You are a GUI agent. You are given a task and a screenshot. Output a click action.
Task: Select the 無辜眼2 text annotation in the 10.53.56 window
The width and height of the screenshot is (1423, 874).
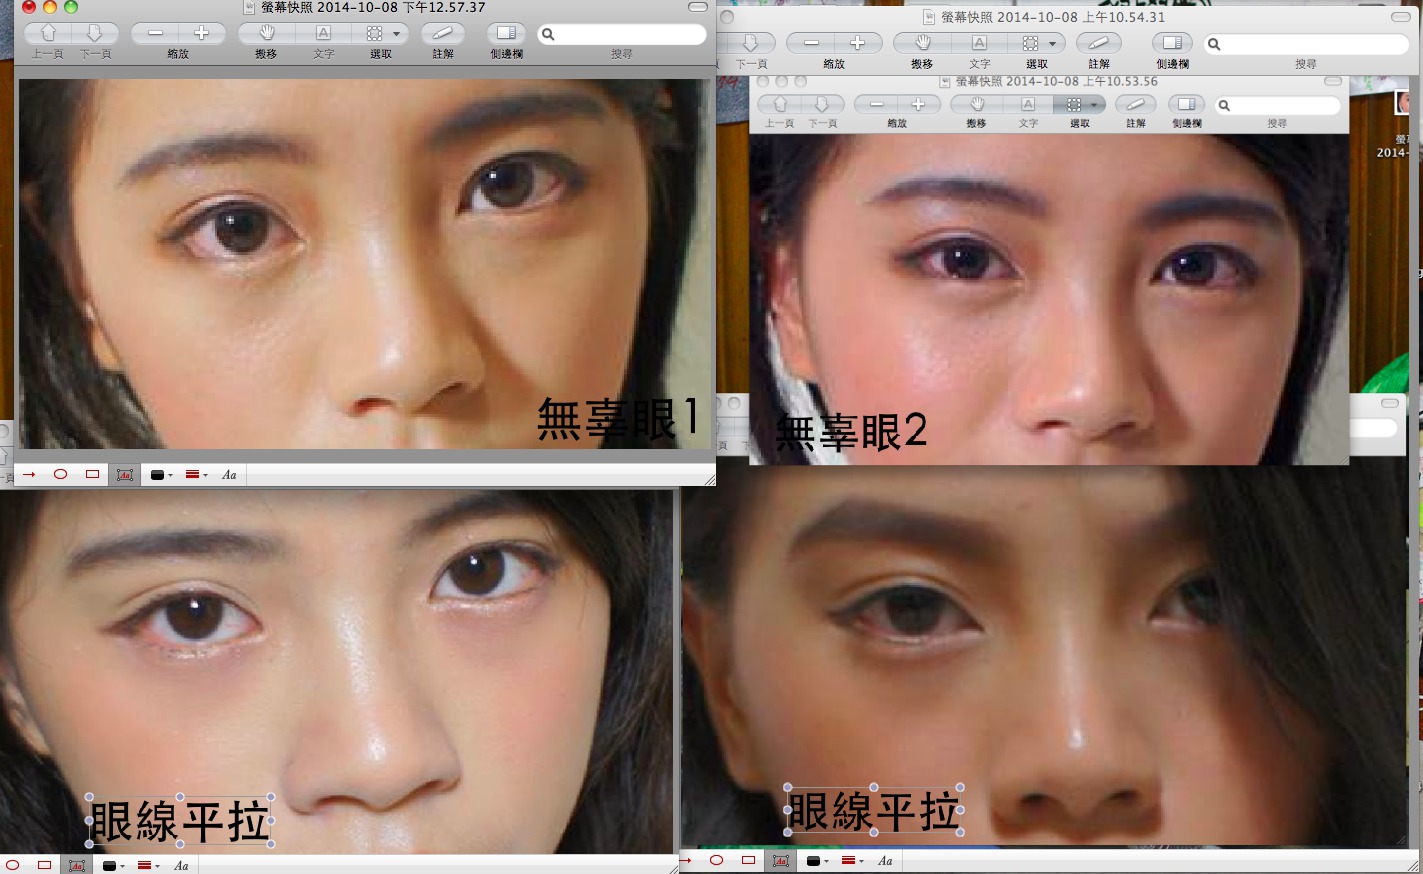pos(851,431)
